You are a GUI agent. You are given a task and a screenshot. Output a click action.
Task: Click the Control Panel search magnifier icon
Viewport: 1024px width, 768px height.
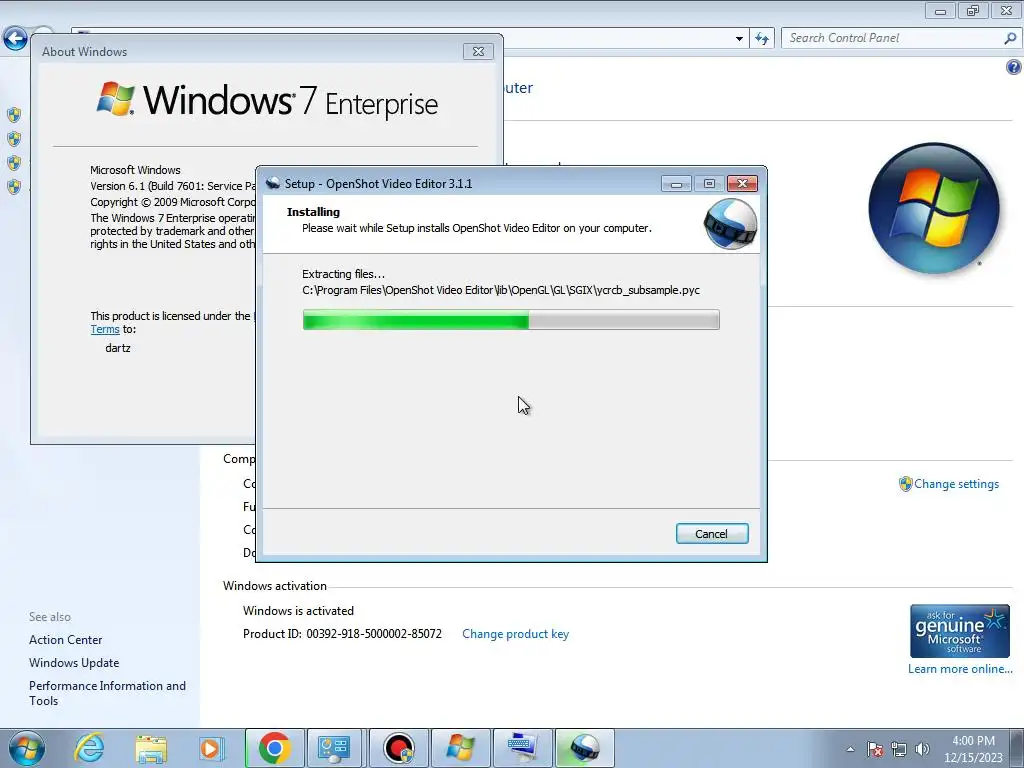1010,39
